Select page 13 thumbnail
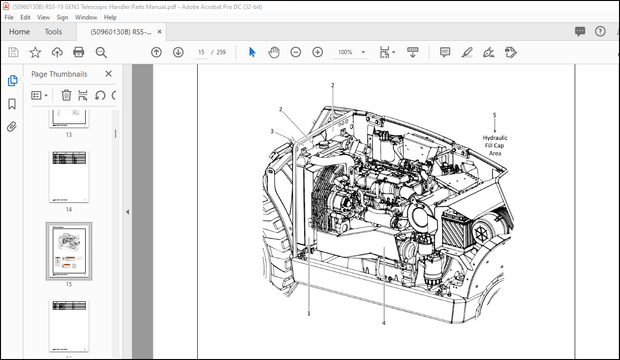Screen dimensions: 620x360 click(x=69, y=119)
